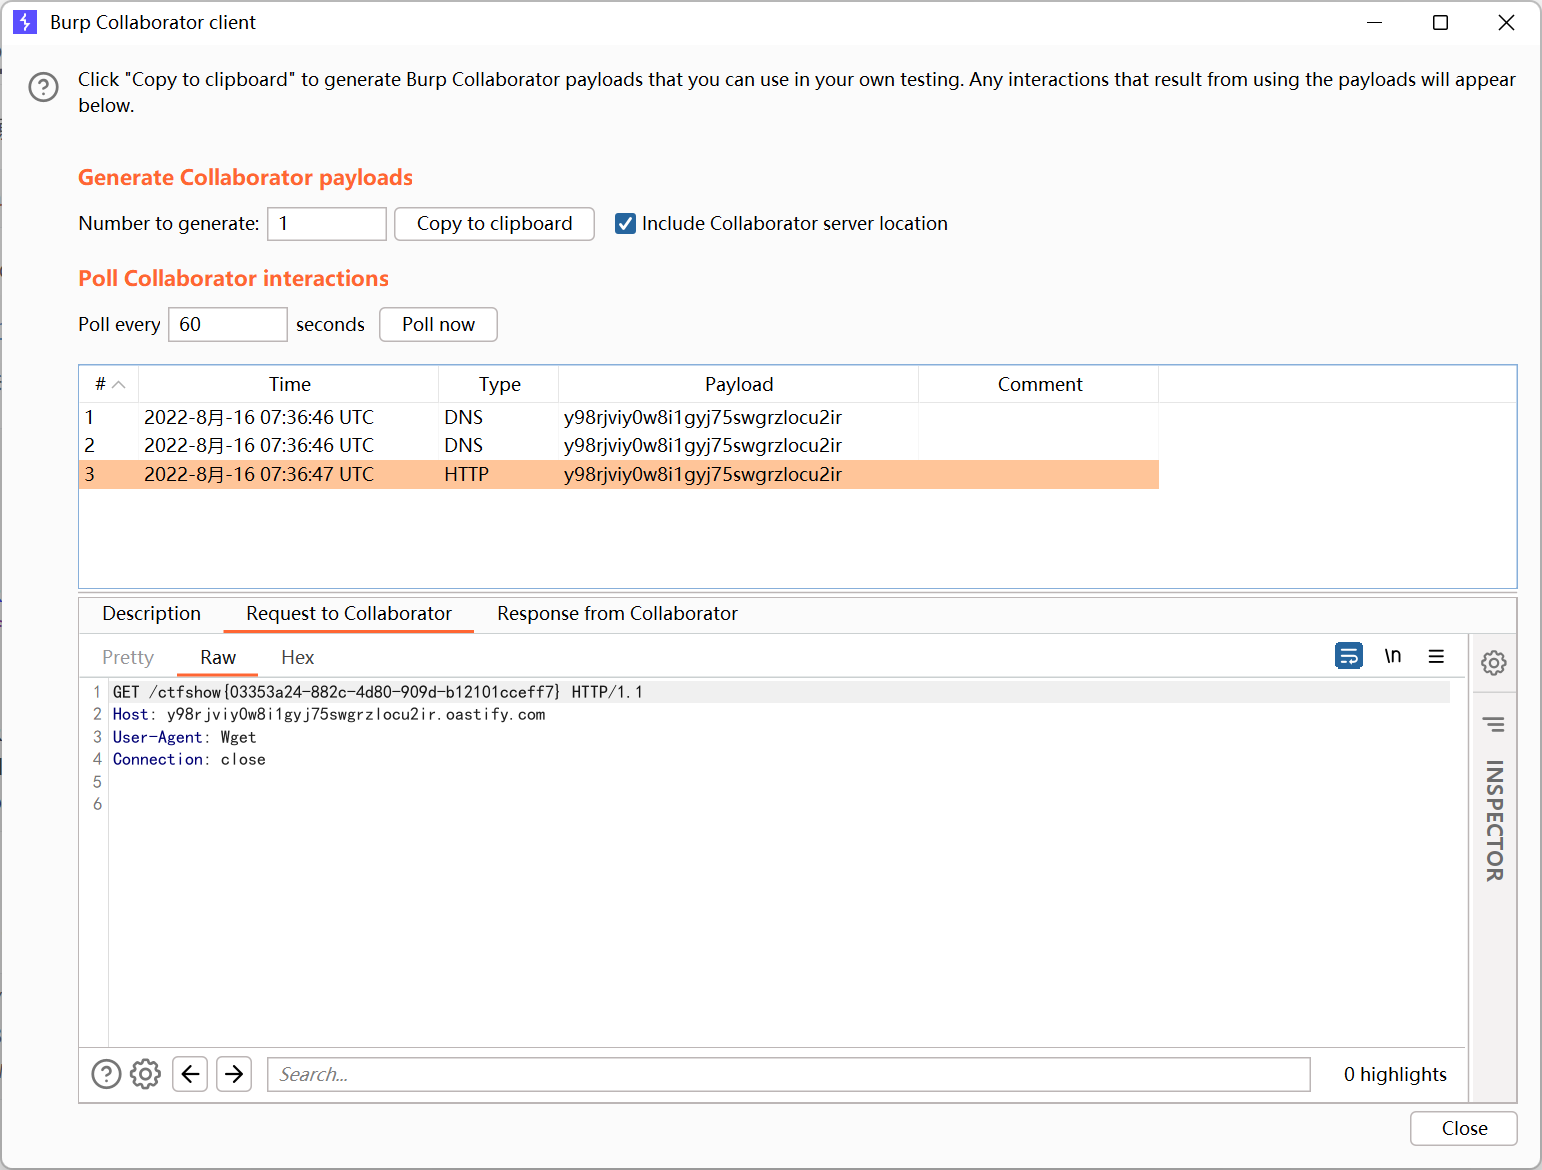Sort interactions by Type column
Viewport: 1542px width, 1170px height.
(x=499, y=384)
